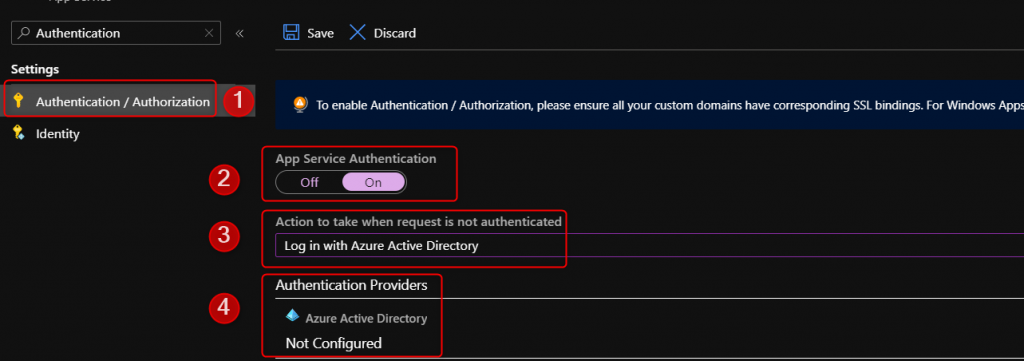
Task: Click the Discard X icon
Action: click(358, 33)
